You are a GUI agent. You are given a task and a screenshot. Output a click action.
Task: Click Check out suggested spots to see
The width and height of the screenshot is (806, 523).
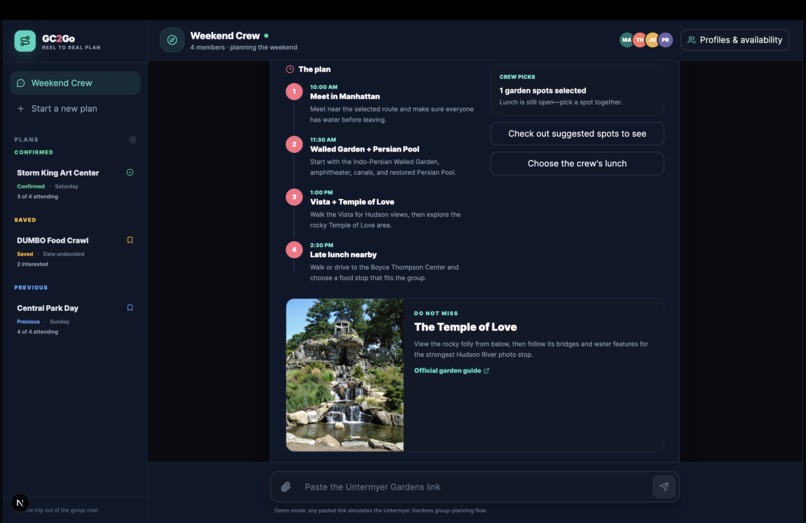click(x=577, y=134)
